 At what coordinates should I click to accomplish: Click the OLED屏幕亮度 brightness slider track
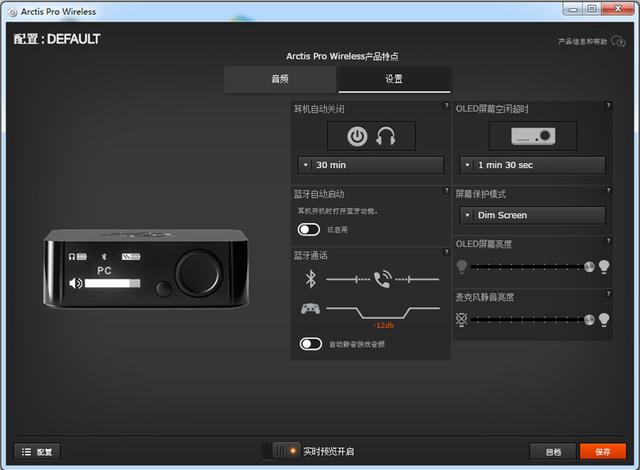click(527, 267)
